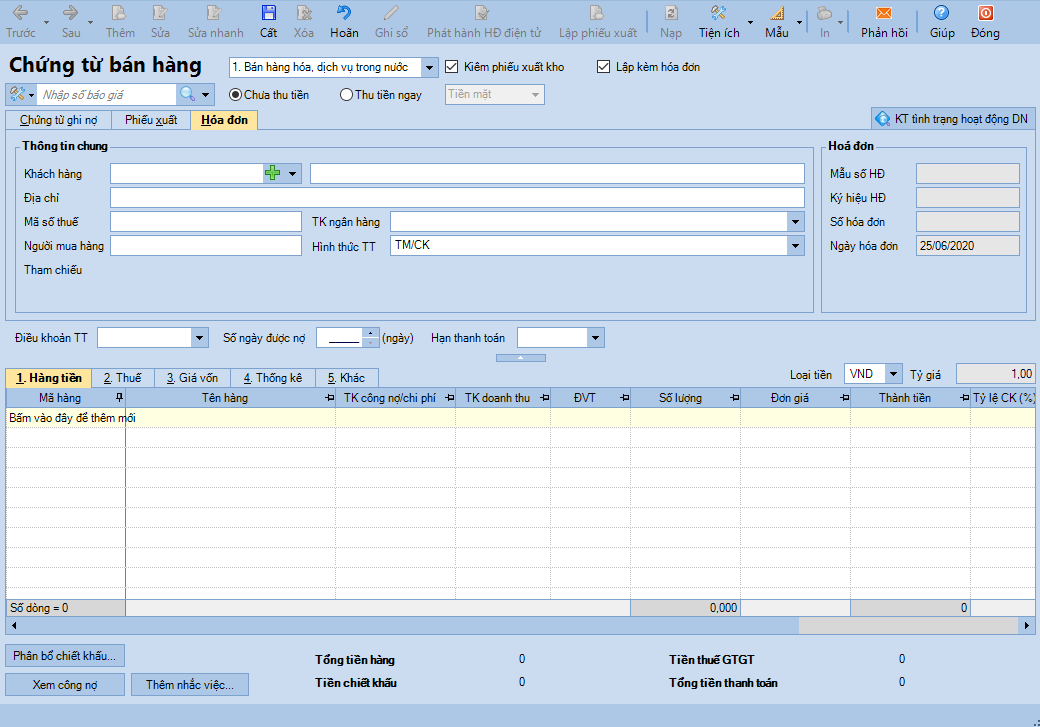Select the Thu tiền ngay radio option
This screenshot has height=727, width=1040.
point(347,95)
